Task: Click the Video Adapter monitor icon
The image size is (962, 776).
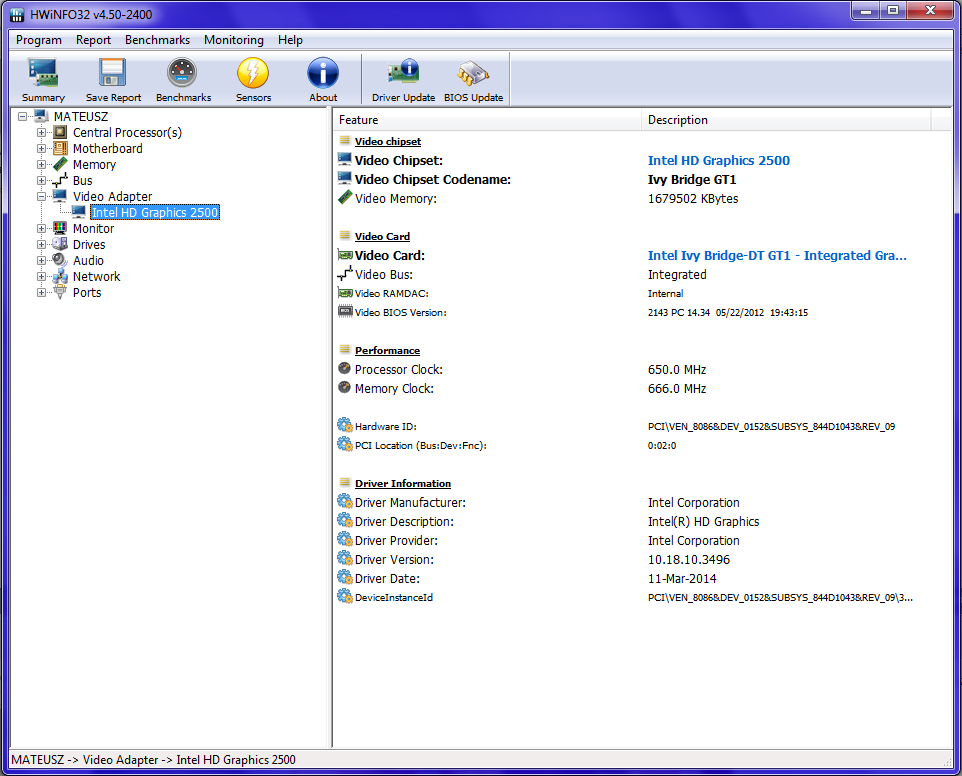Action: click(x=60, y=196)
